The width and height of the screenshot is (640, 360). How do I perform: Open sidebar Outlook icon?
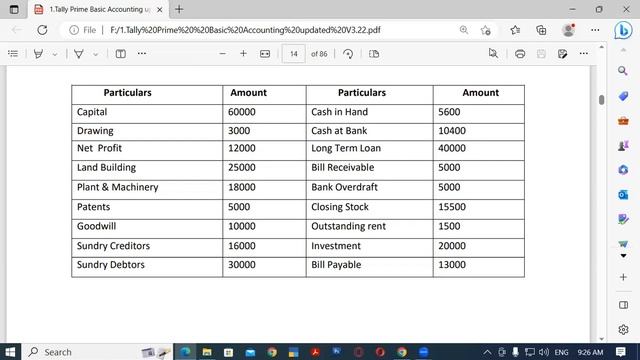pos(623,195)
